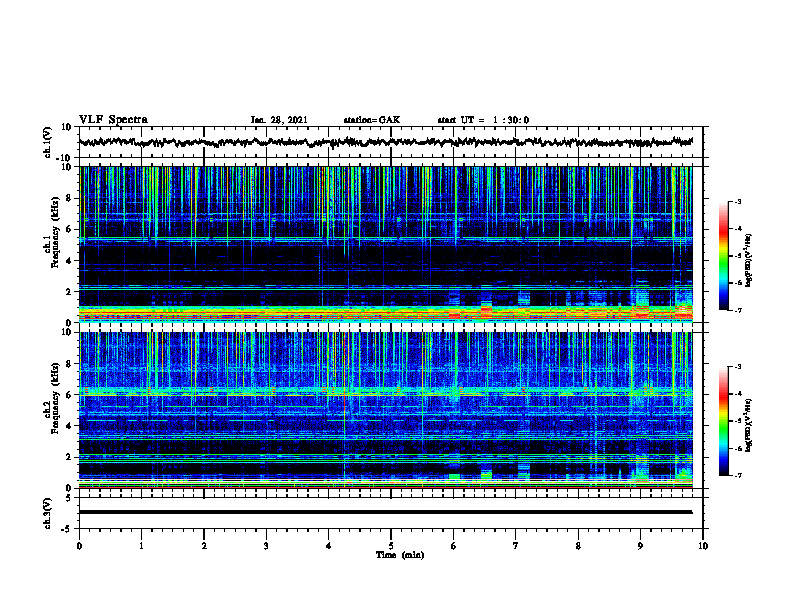792x612 pixels.
Task: Click the "4" kHz tick on ch.1 frequency axis
Action: point(69,261)
